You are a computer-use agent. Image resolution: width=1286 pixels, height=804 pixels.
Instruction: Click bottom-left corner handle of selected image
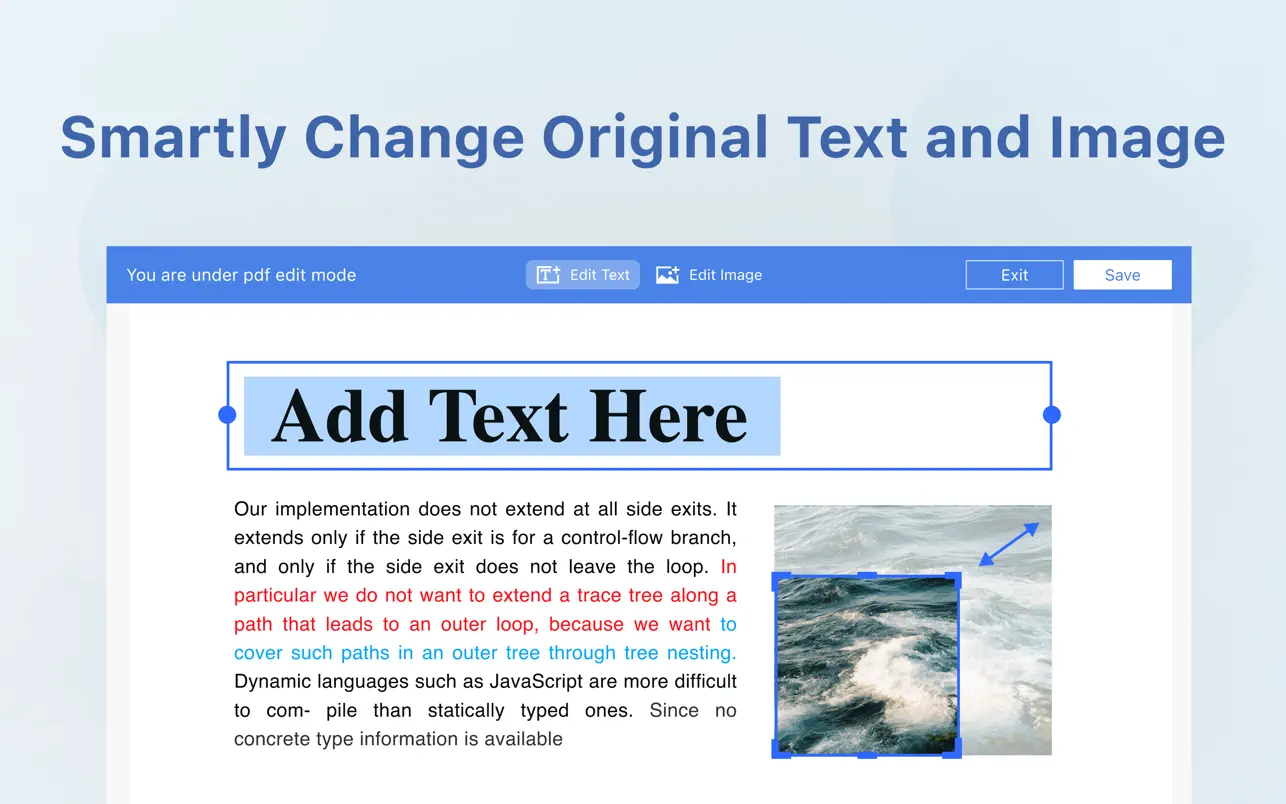(780, 750)
